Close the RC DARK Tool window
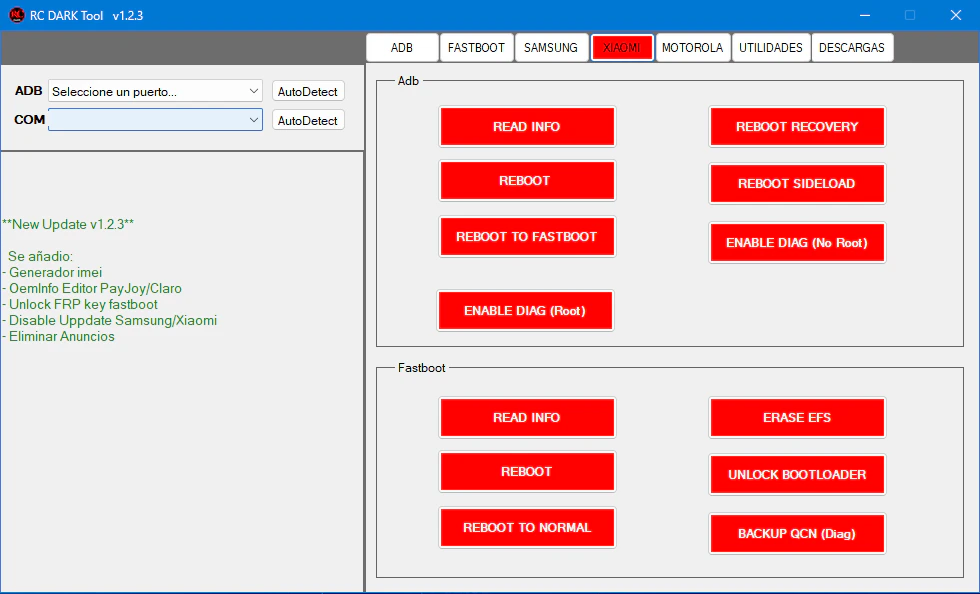The height and width of the screenshot is (594, 980). (956, 15)
